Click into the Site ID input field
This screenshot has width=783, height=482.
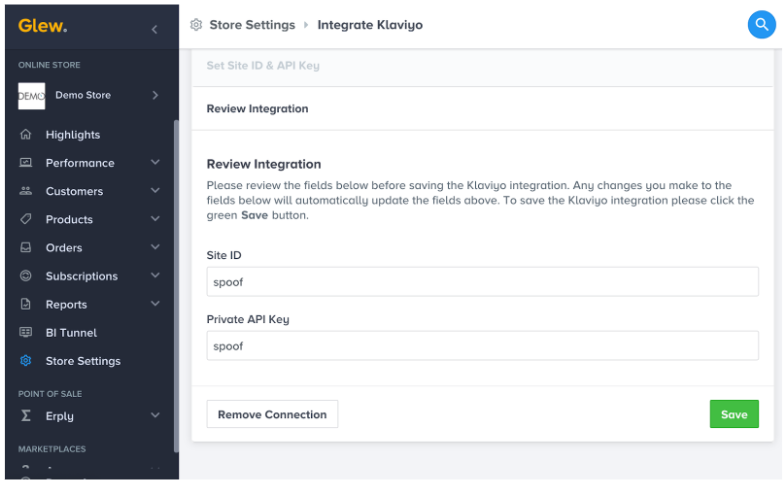(482, 282)
